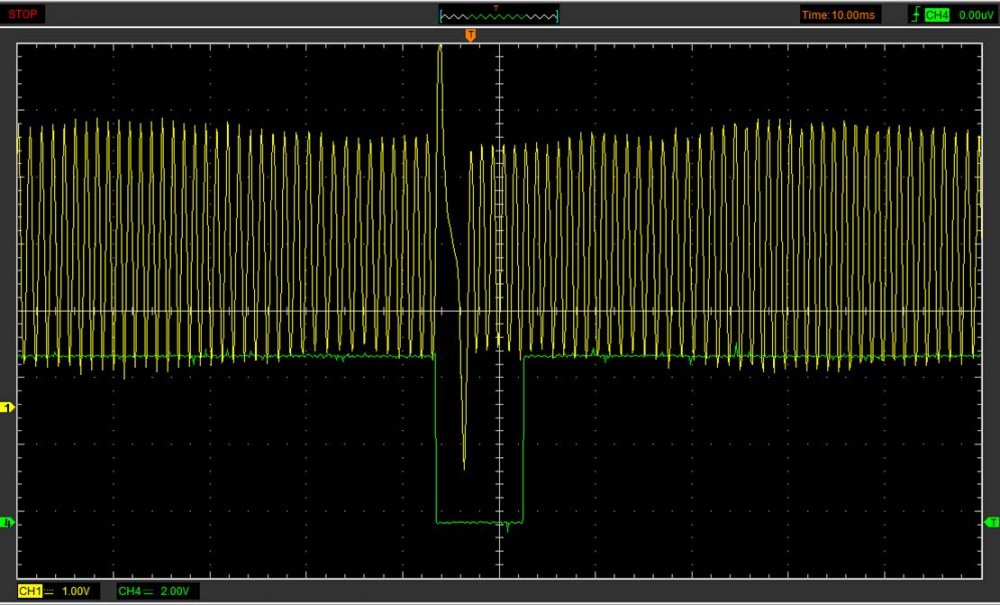Select the green CH4 ground level marker
This screenshot has height=605, width=1000.
pyautogui.click(x=9, y=522)
